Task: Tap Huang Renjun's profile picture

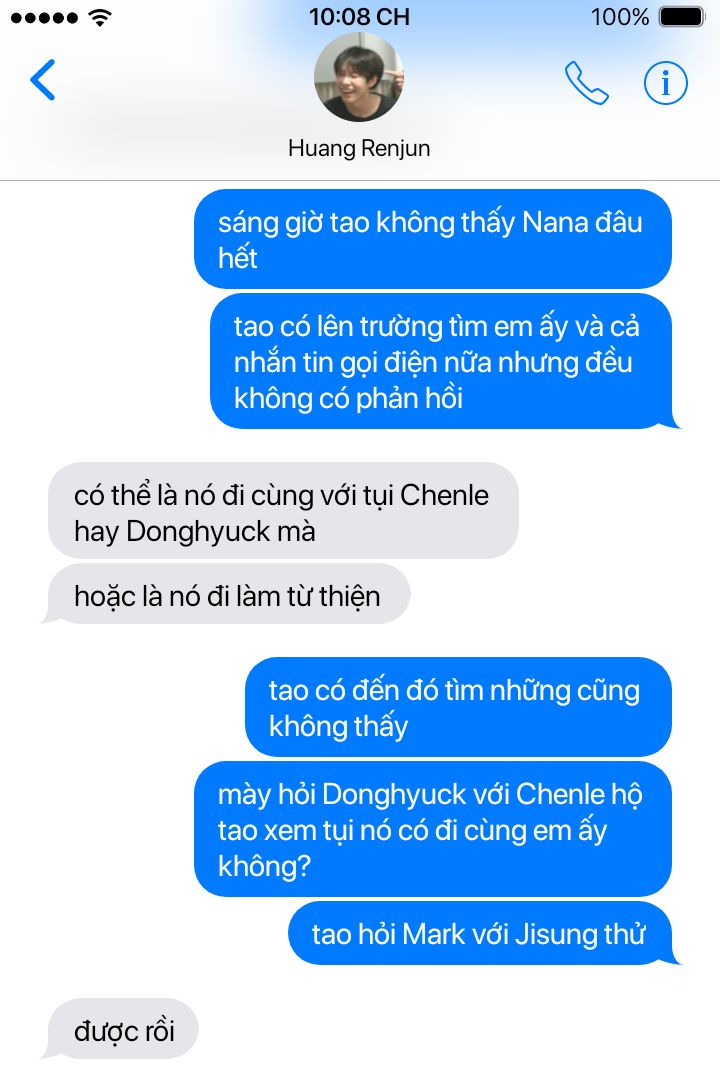Action: click(359, 77)
